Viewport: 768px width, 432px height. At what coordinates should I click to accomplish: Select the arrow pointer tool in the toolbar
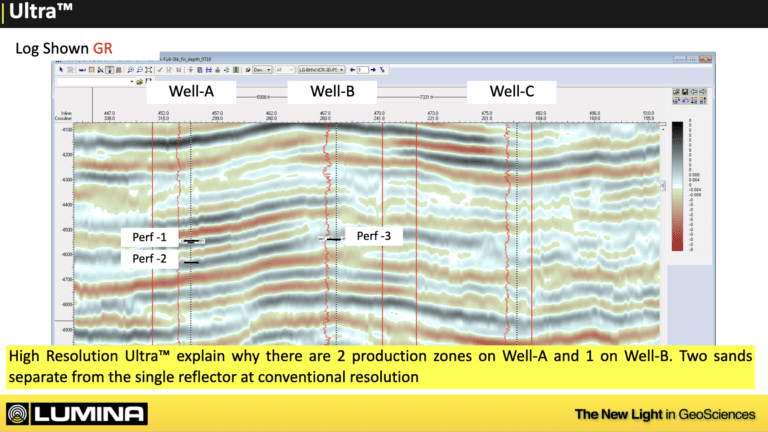point(61,70)
